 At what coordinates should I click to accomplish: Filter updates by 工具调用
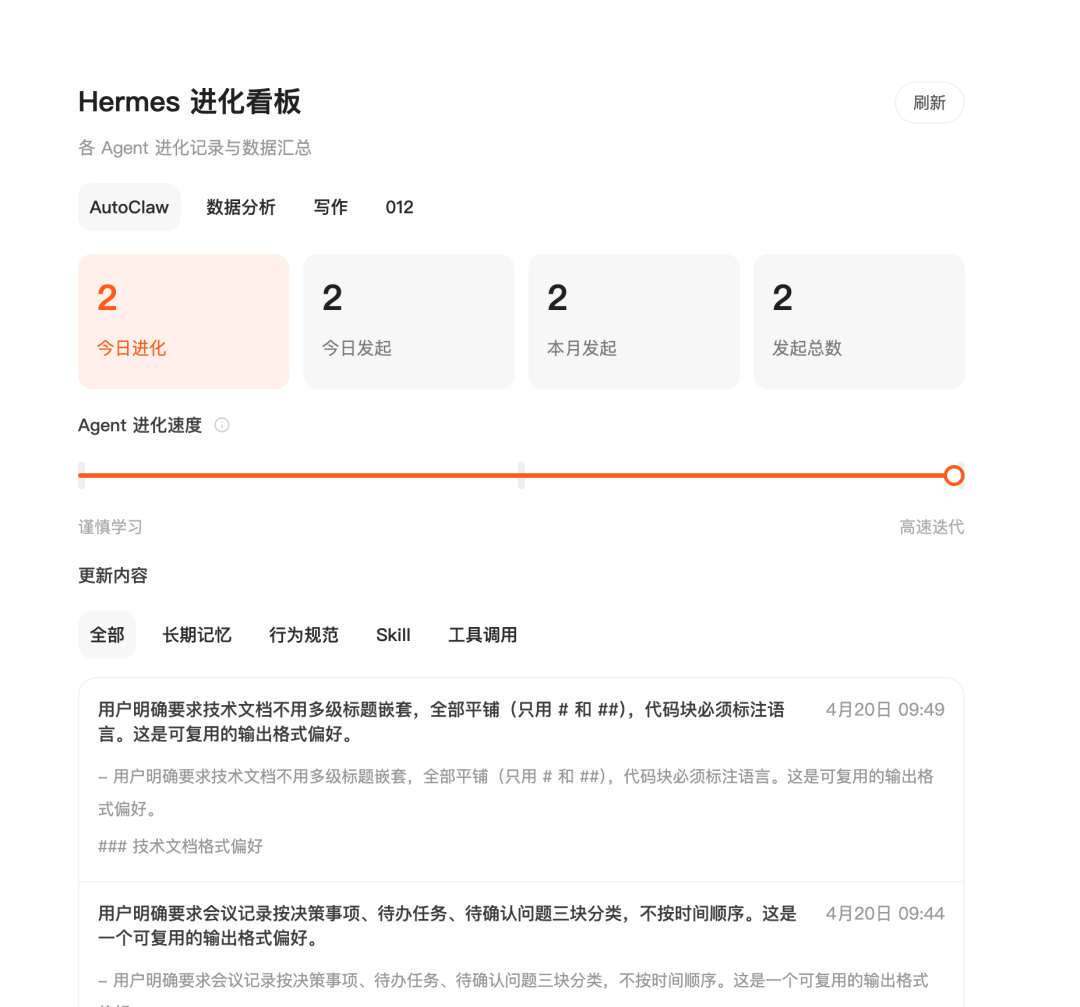(x=482, y=634)
